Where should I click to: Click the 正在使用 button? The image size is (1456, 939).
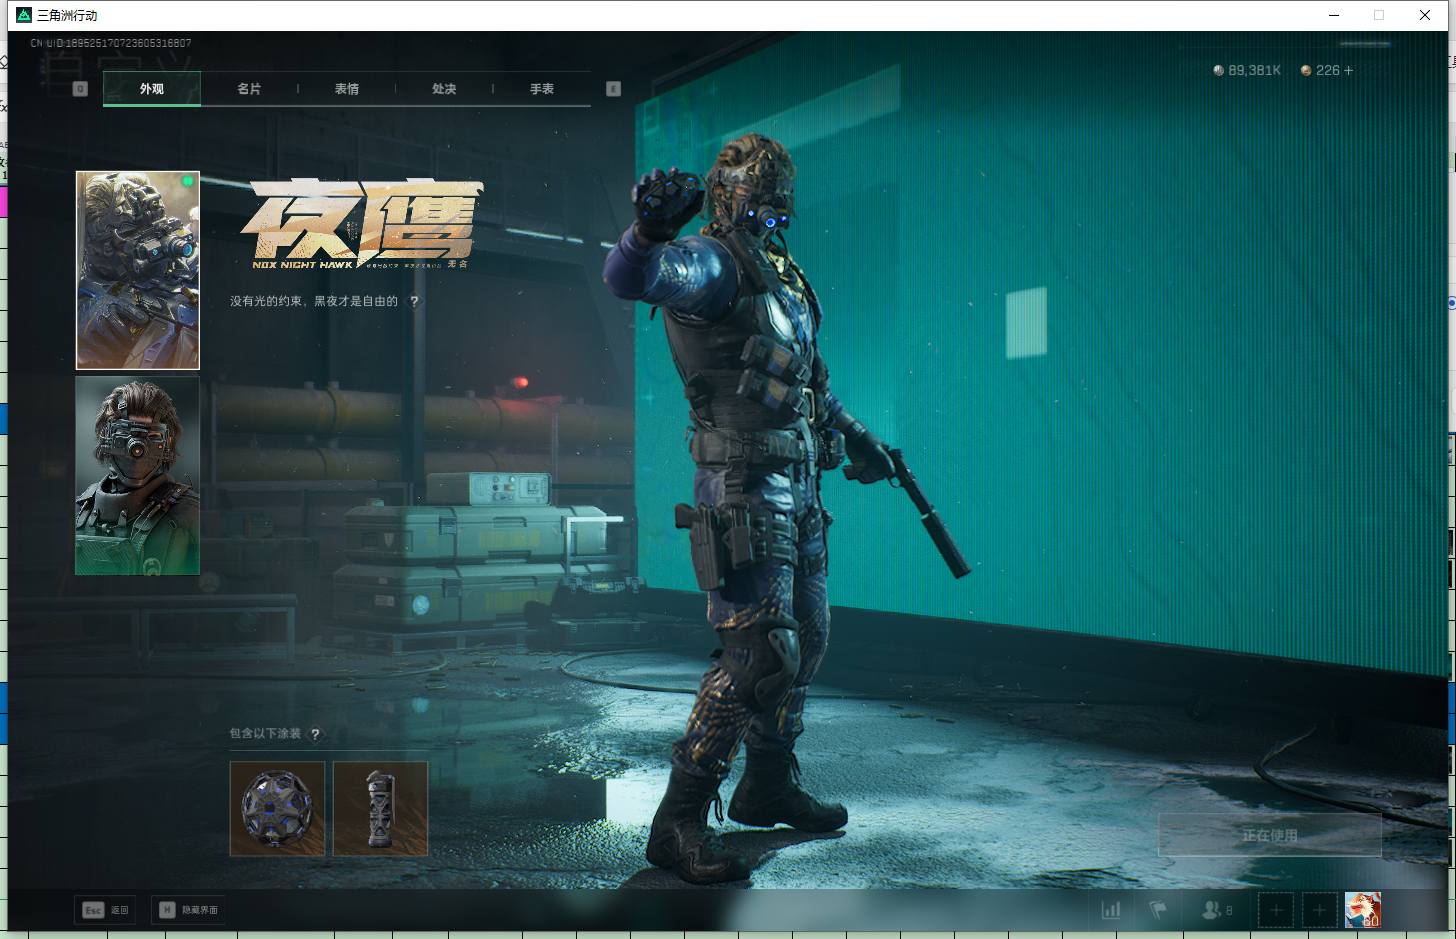click(1270, 835)
